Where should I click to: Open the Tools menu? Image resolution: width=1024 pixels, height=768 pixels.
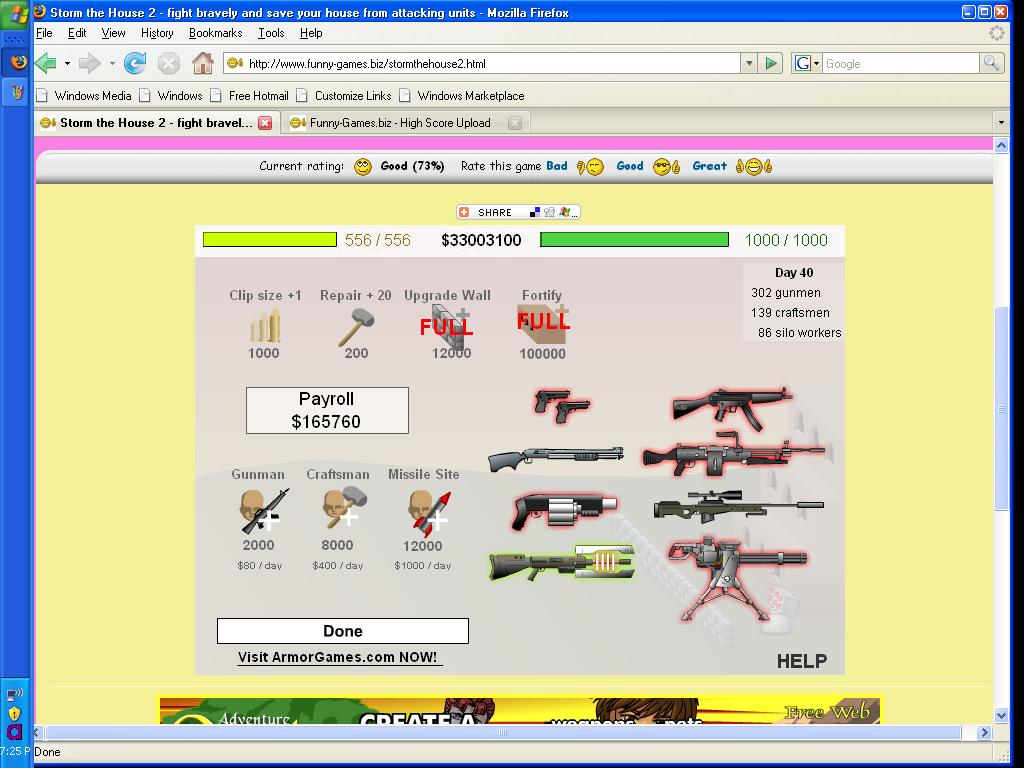(x=271, y=33)
